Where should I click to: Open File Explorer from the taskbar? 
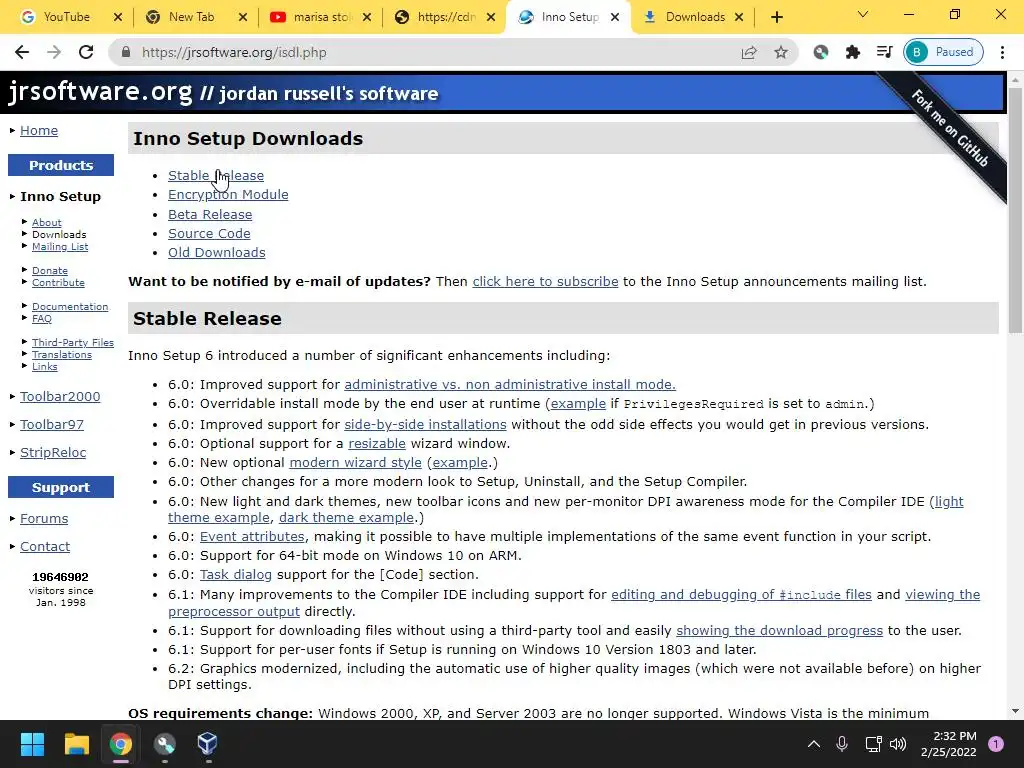coord(76,744)
